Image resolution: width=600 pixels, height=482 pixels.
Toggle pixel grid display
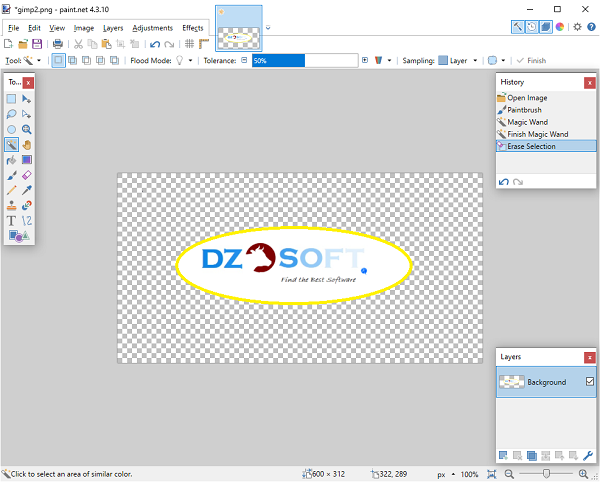189,44
